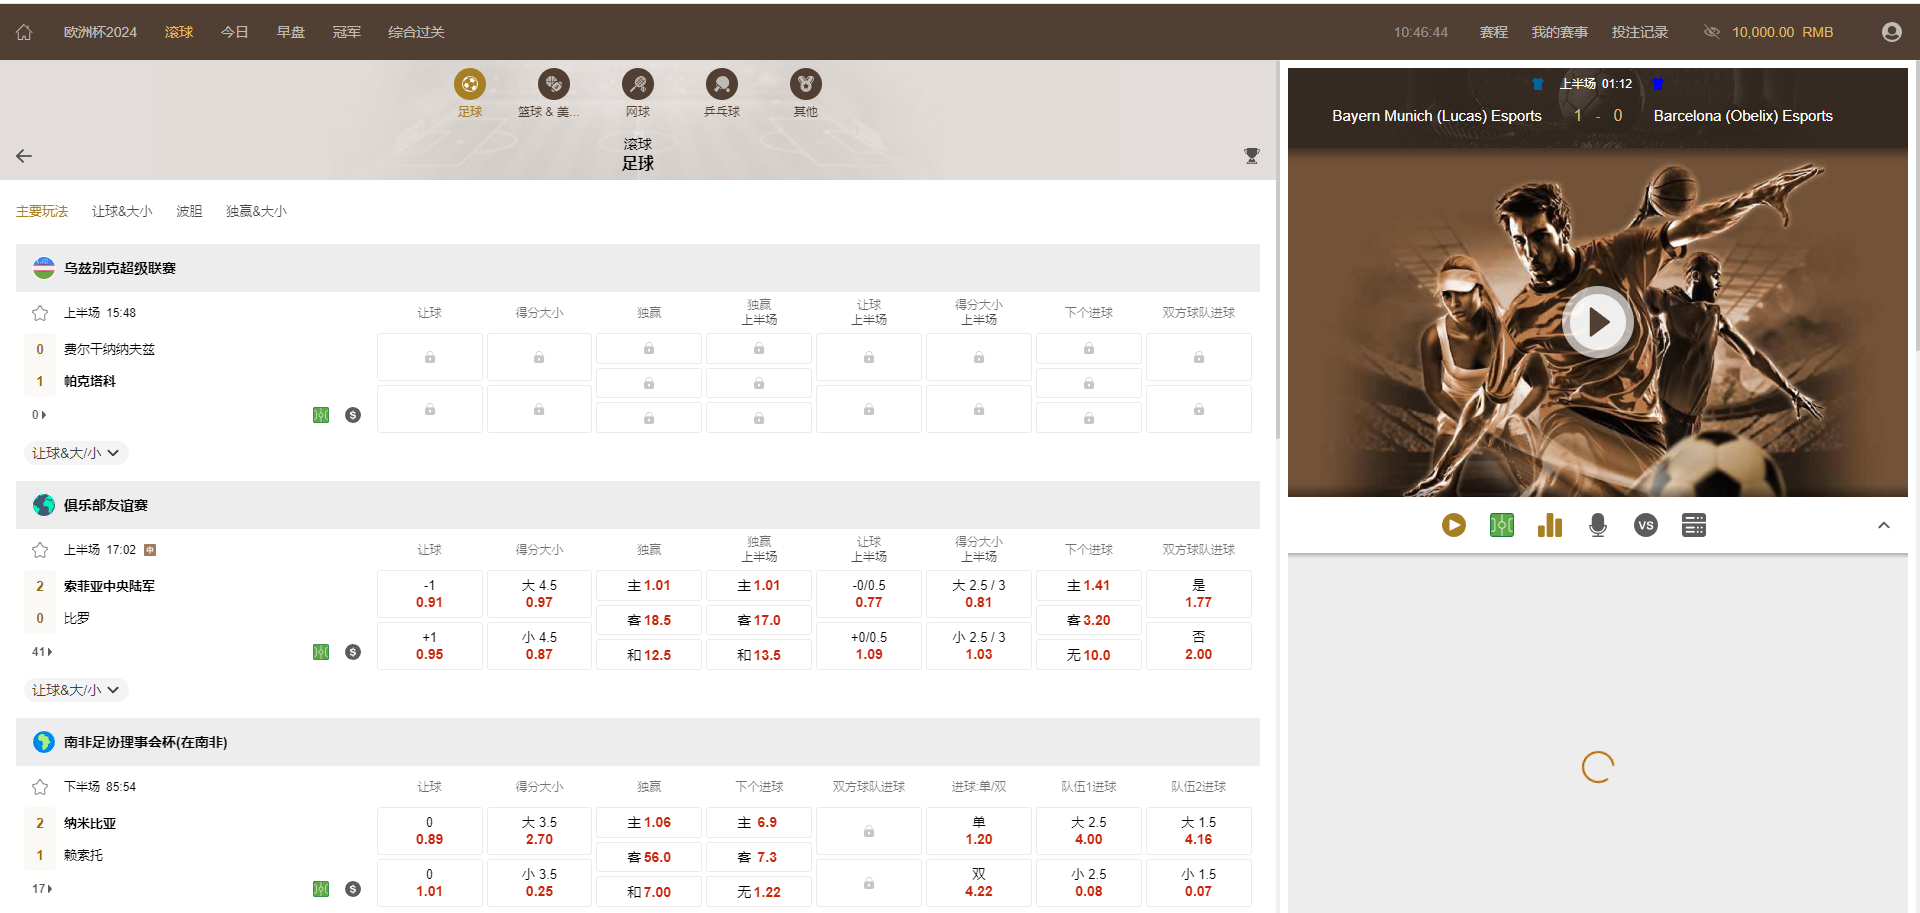Open the trophy icon for league filter
1920x913 pixels.
[x=1251, y=156]
